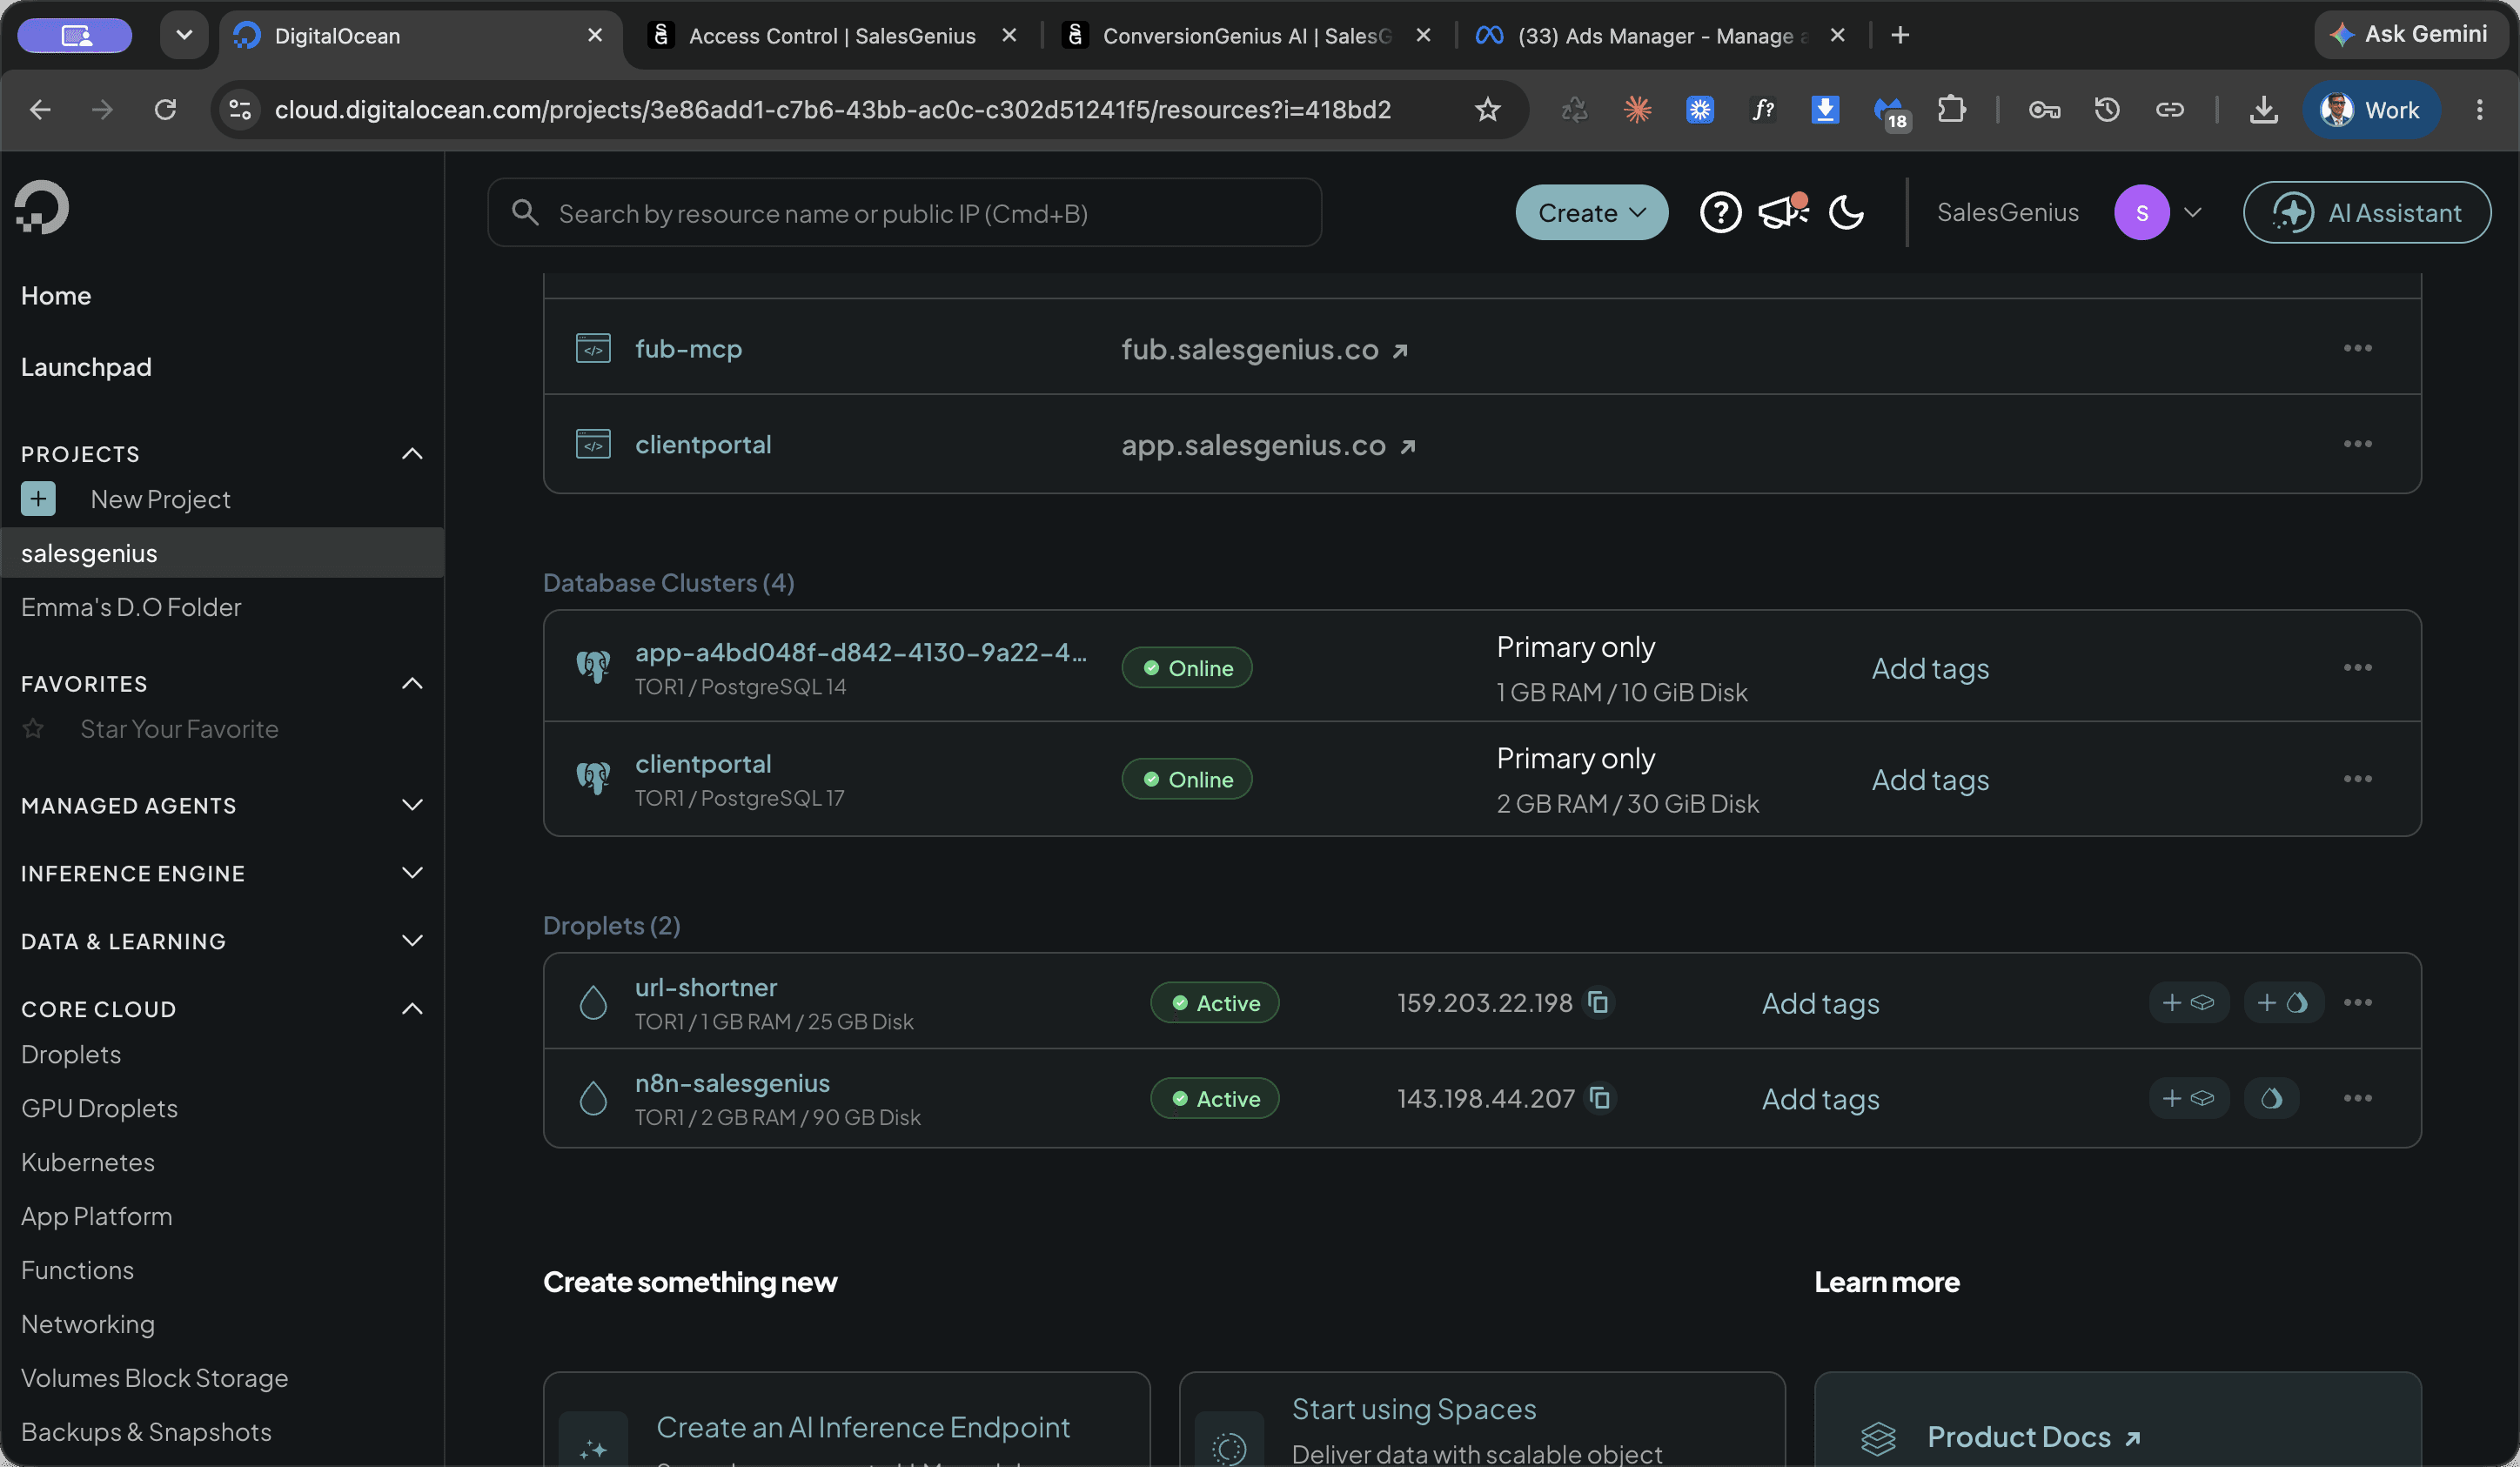Add tags to the url-shortner droplet
The image size is (2520, 1467).
pyautogui.click(x=1820, y=1003)
